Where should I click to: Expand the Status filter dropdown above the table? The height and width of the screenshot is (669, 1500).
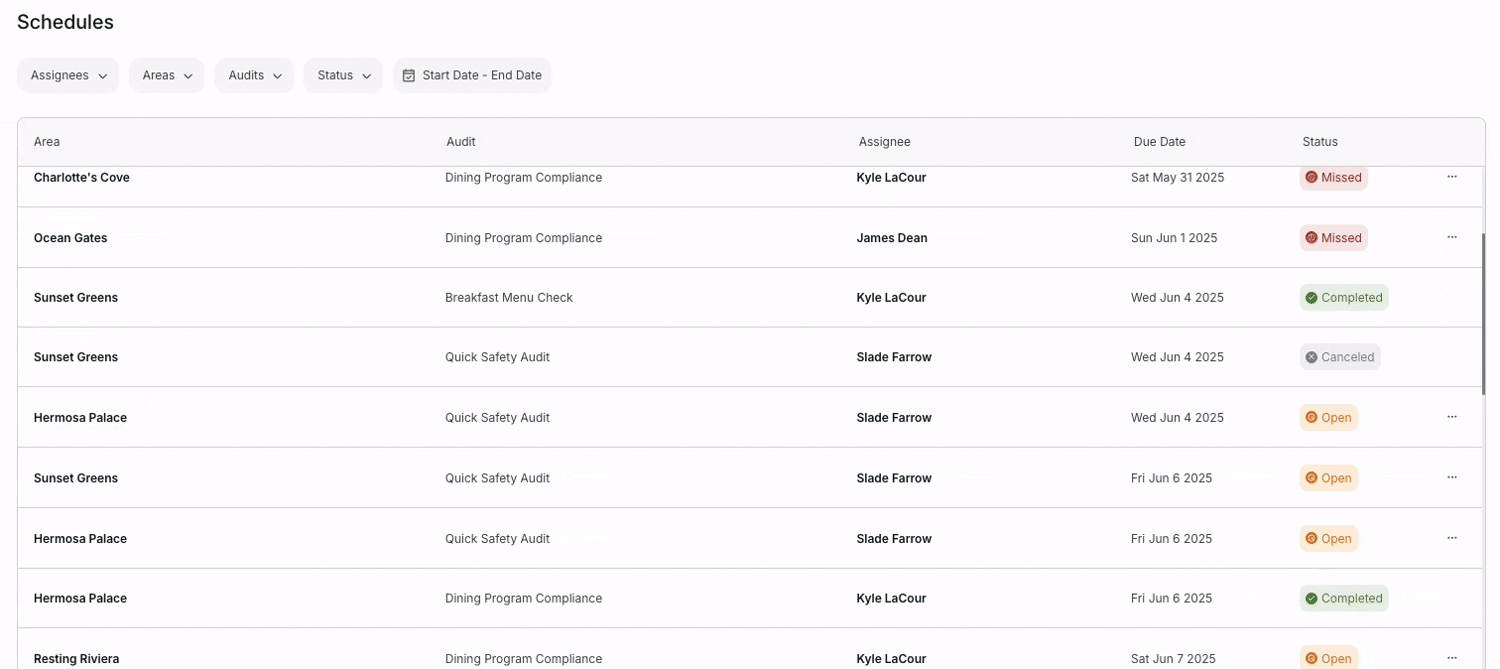[343, 75]
